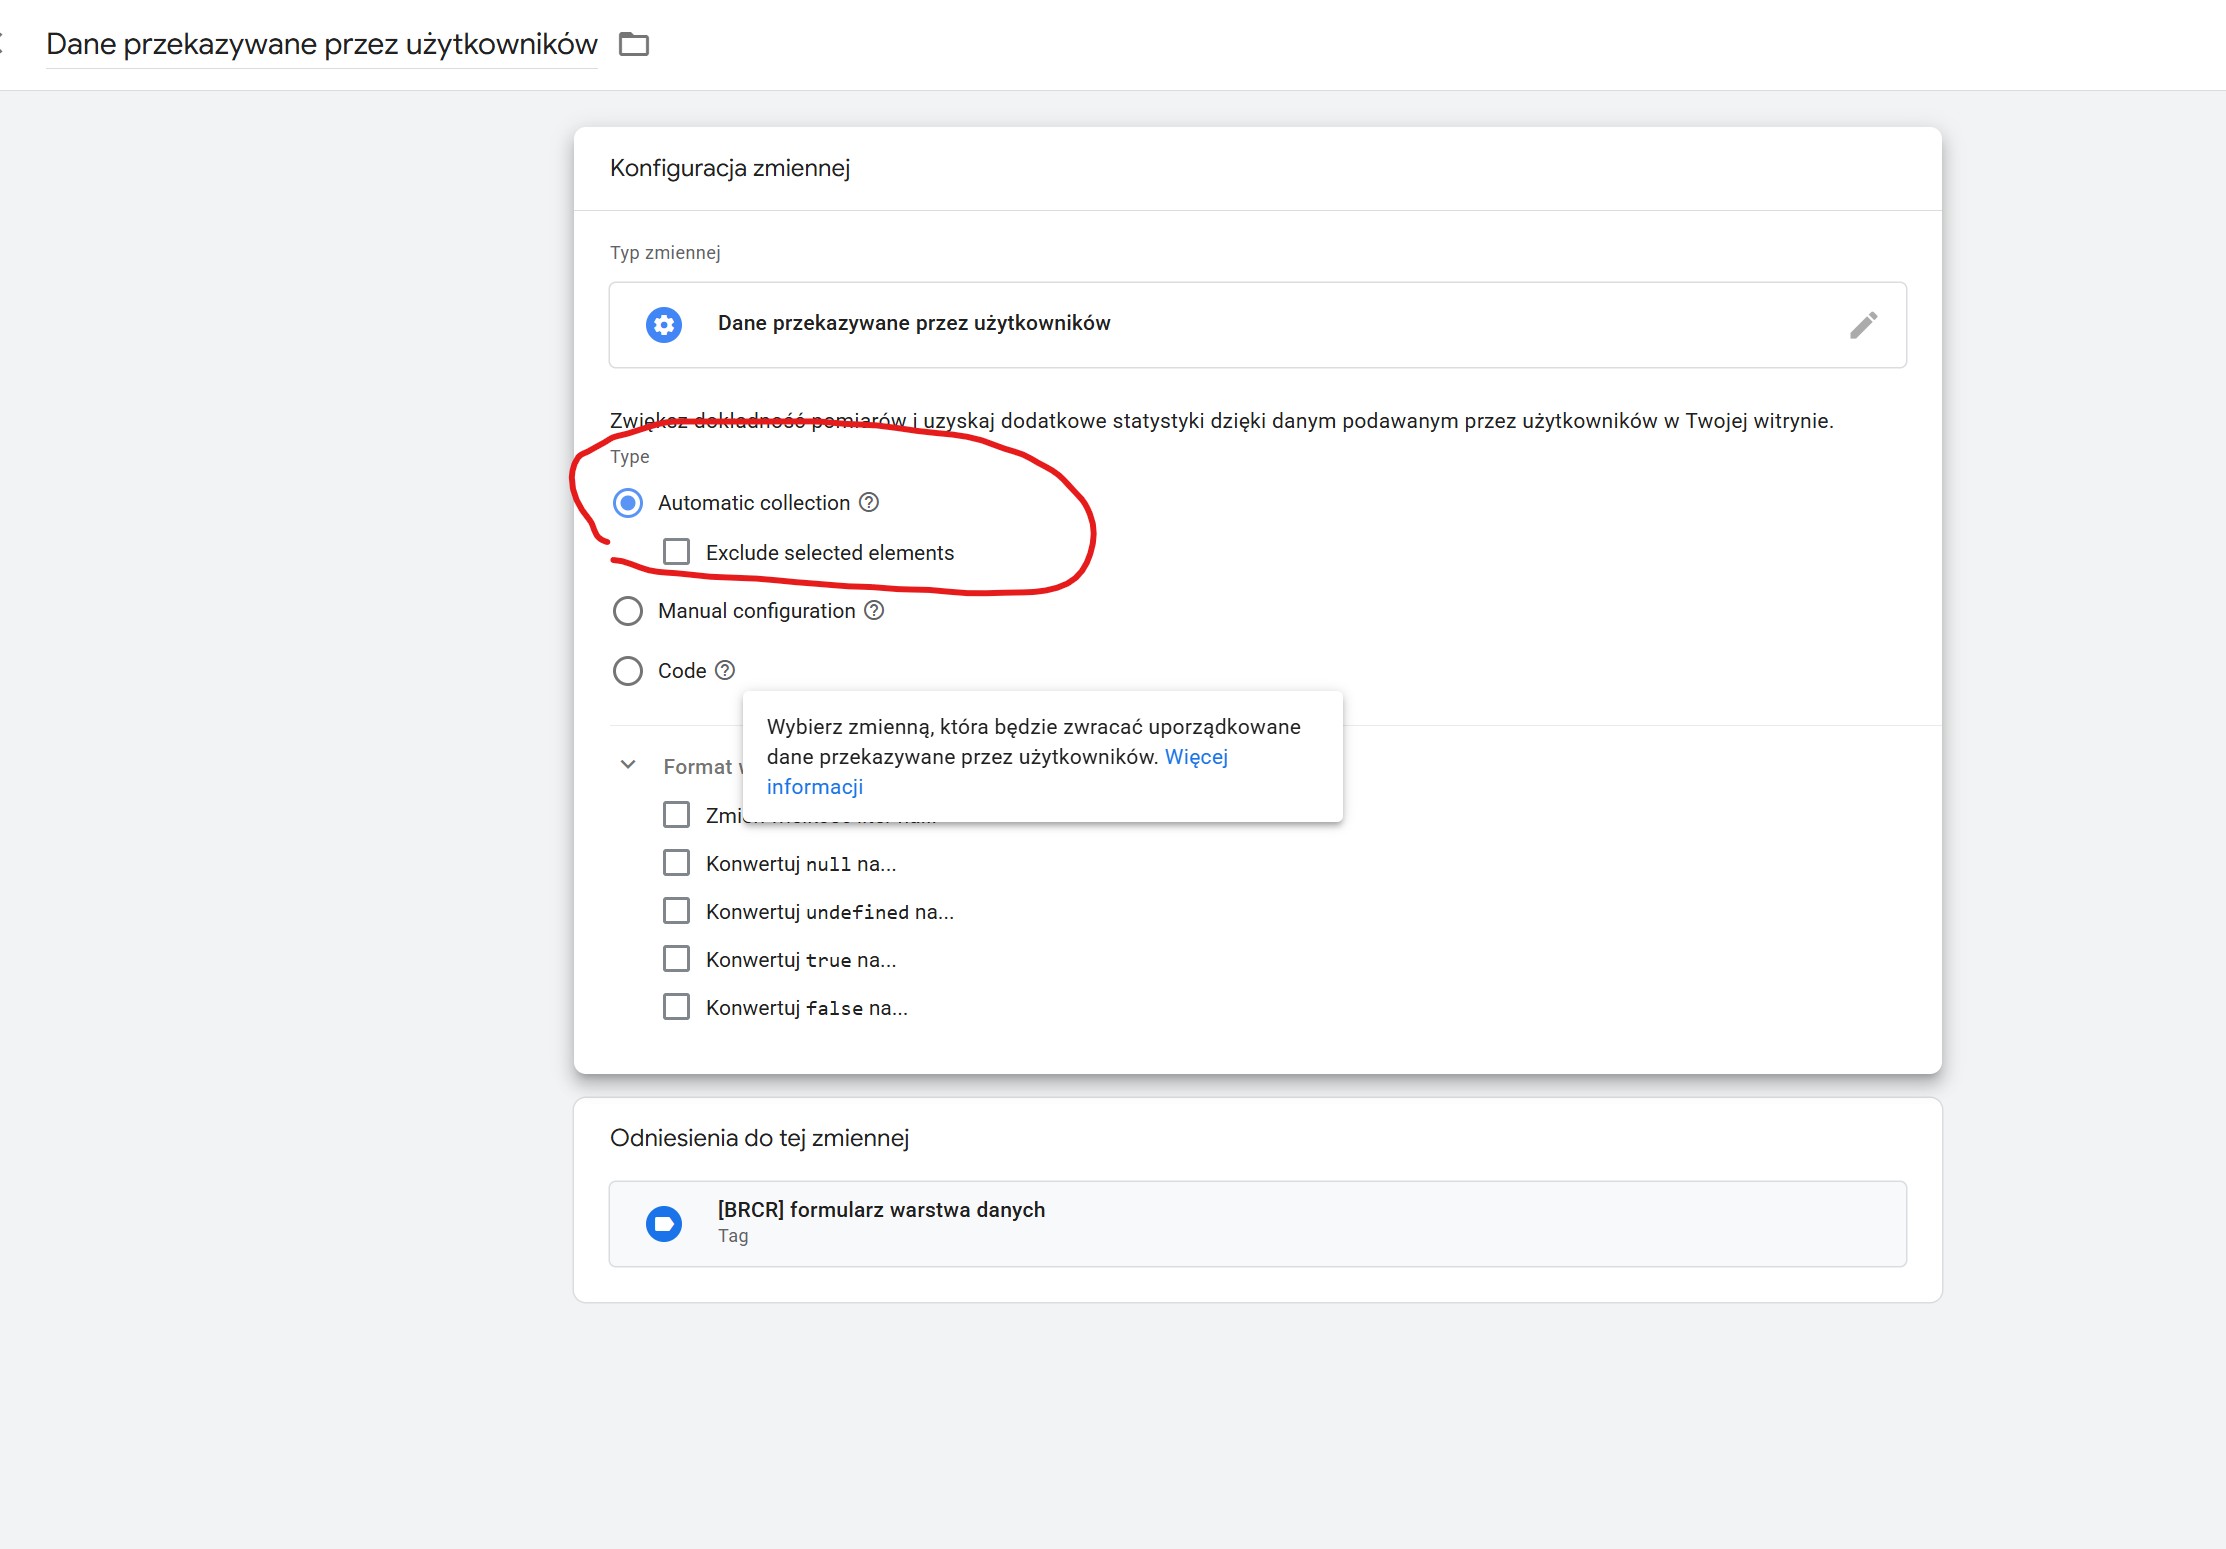Open help icon beside Automatic collection
The image size is (2226, 1549).
(x=869, y=502)
